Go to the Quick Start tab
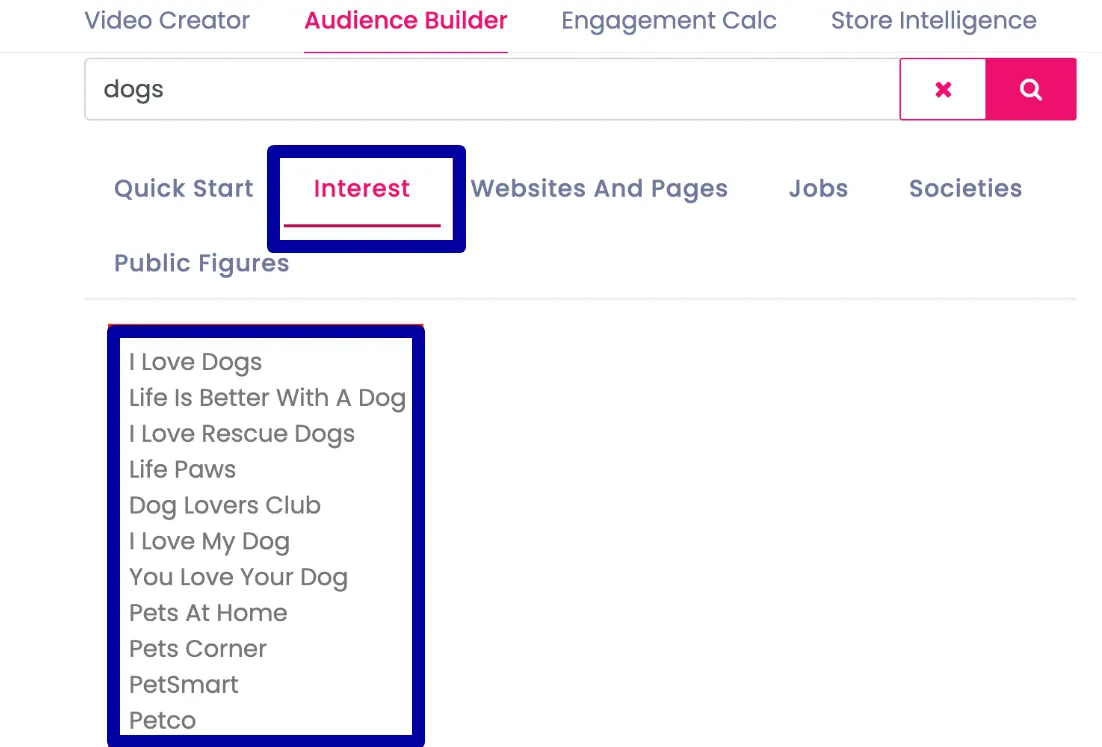 pos(183,188)
